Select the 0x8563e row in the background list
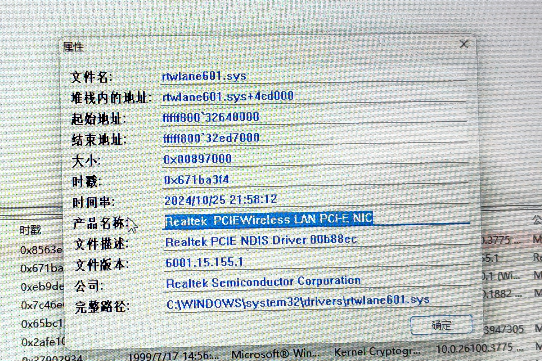Image resolution: width=542 pixels, height=361 pixels. pyautogui.click(x=41, y=250)
